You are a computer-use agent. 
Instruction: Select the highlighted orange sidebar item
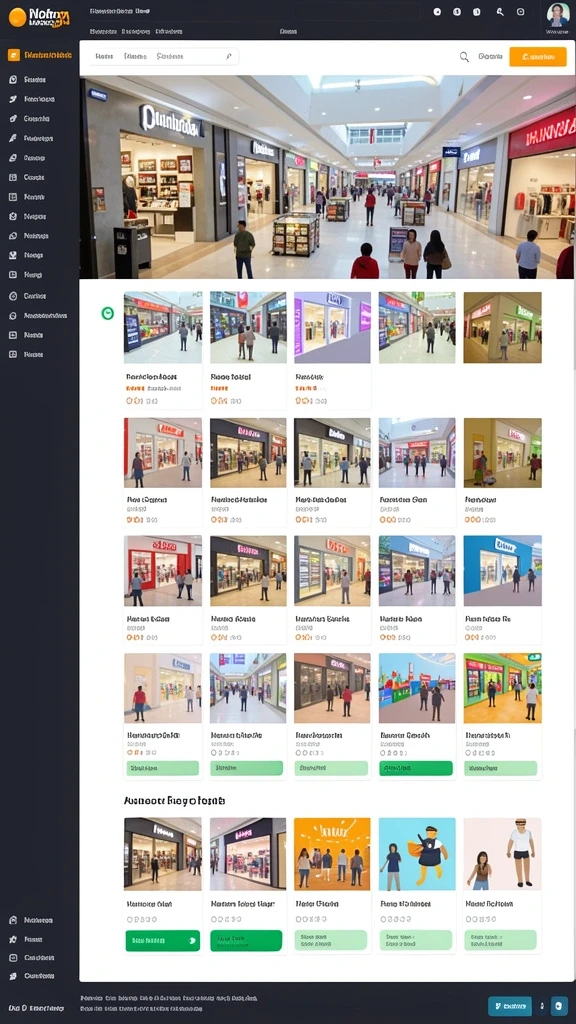[x=40, y=56]
